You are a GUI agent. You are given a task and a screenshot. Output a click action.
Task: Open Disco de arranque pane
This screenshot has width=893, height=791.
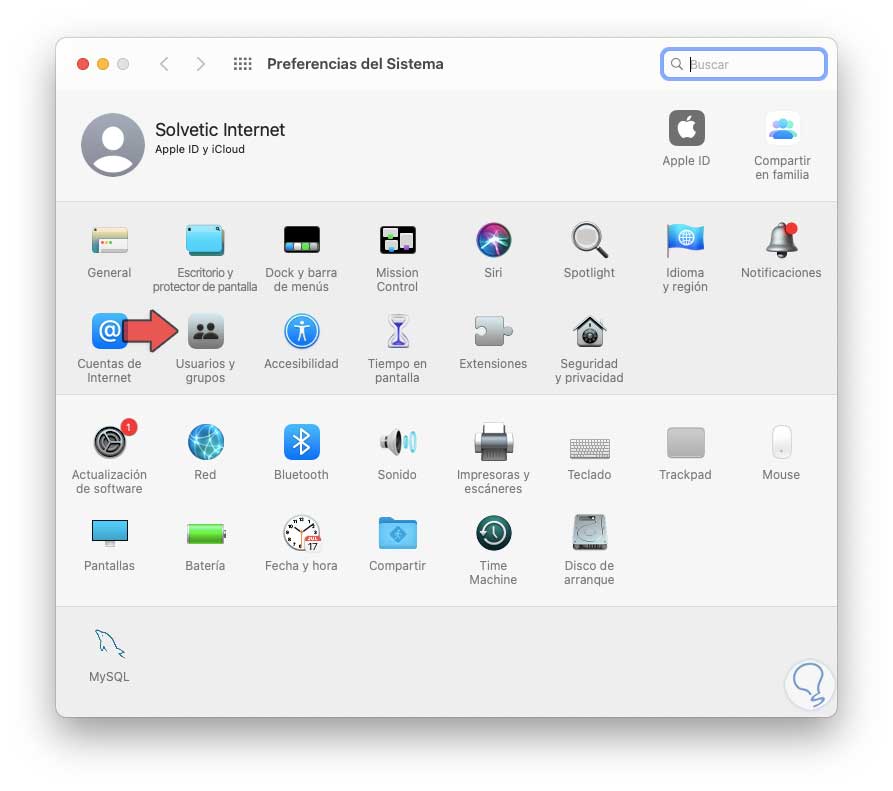coord(589,533)
